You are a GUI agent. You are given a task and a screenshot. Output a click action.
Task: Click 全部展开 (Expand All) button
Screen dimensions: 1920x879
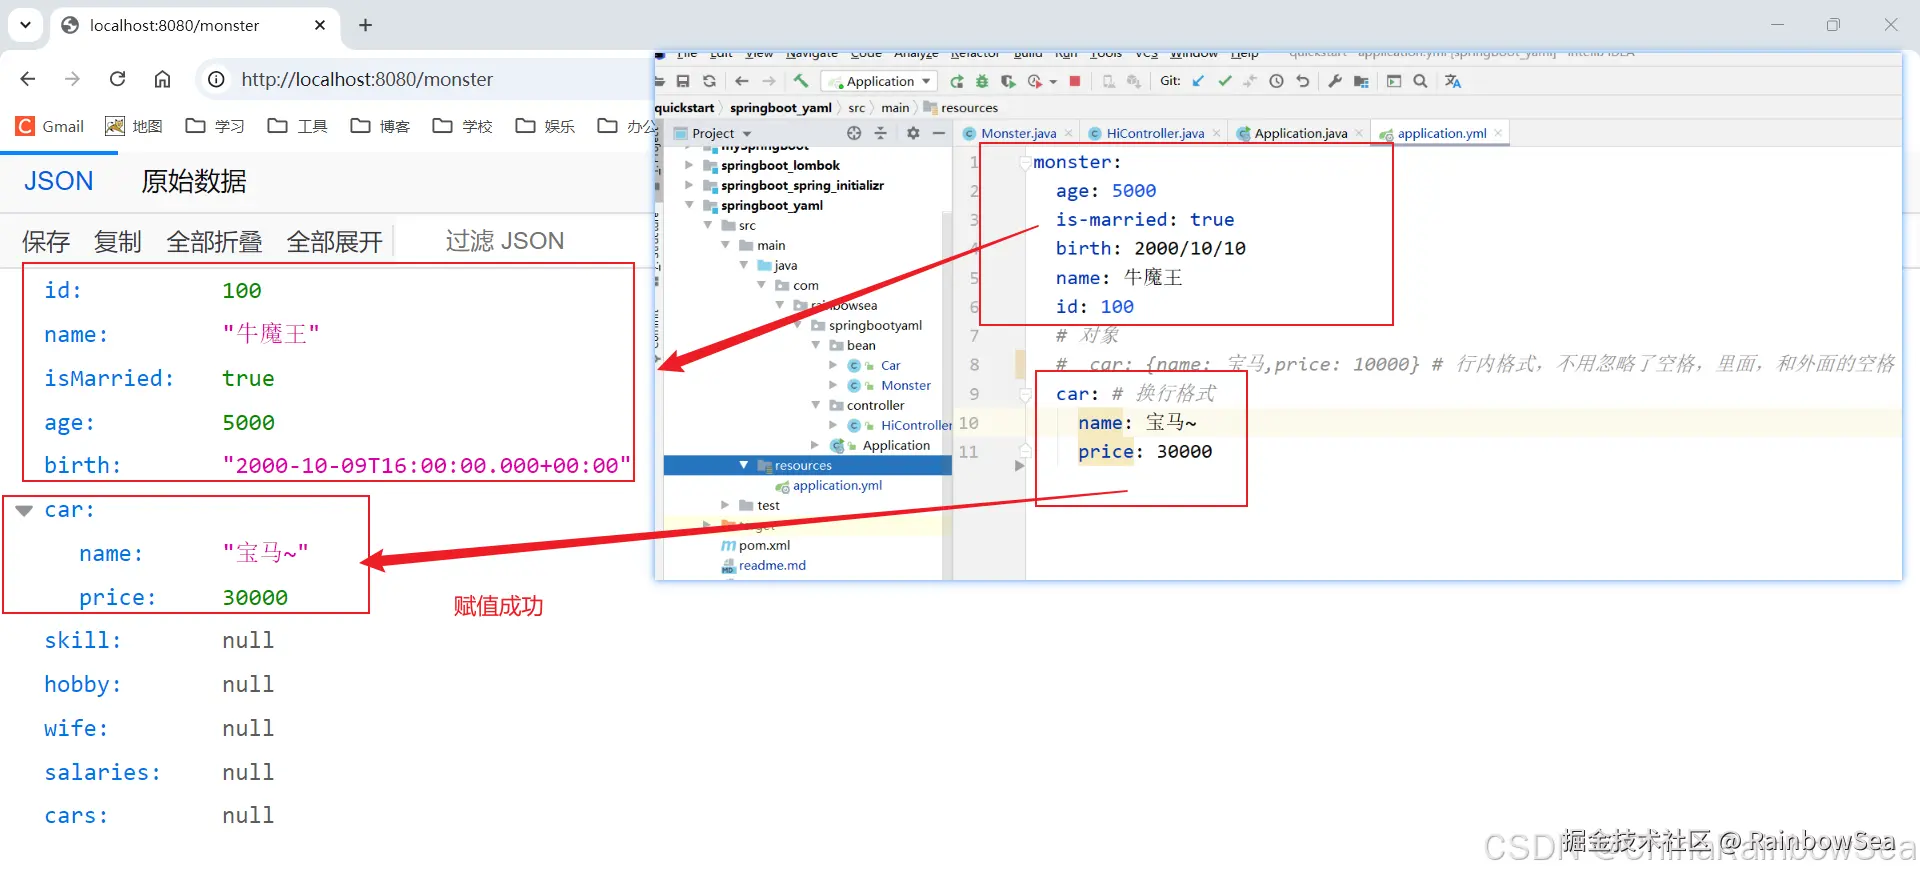click(x=334, y=241)
